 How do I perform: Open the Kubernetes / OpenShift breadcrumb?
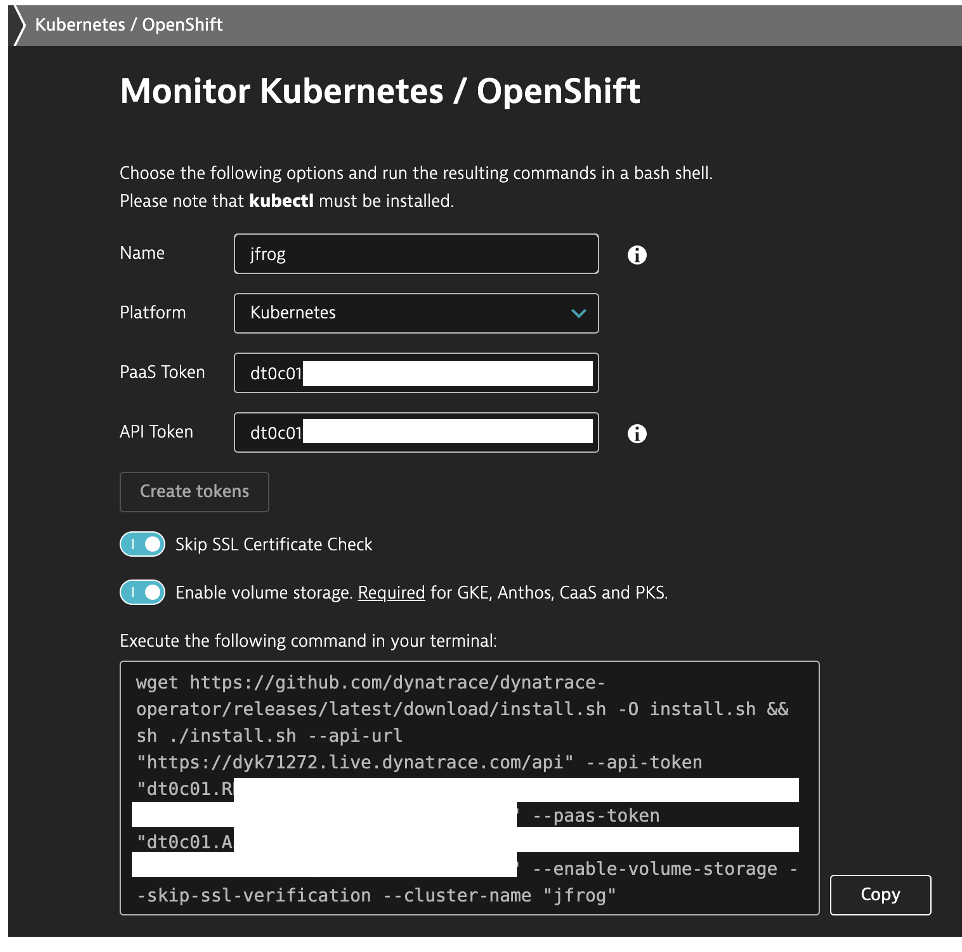(x=128, y=25)
